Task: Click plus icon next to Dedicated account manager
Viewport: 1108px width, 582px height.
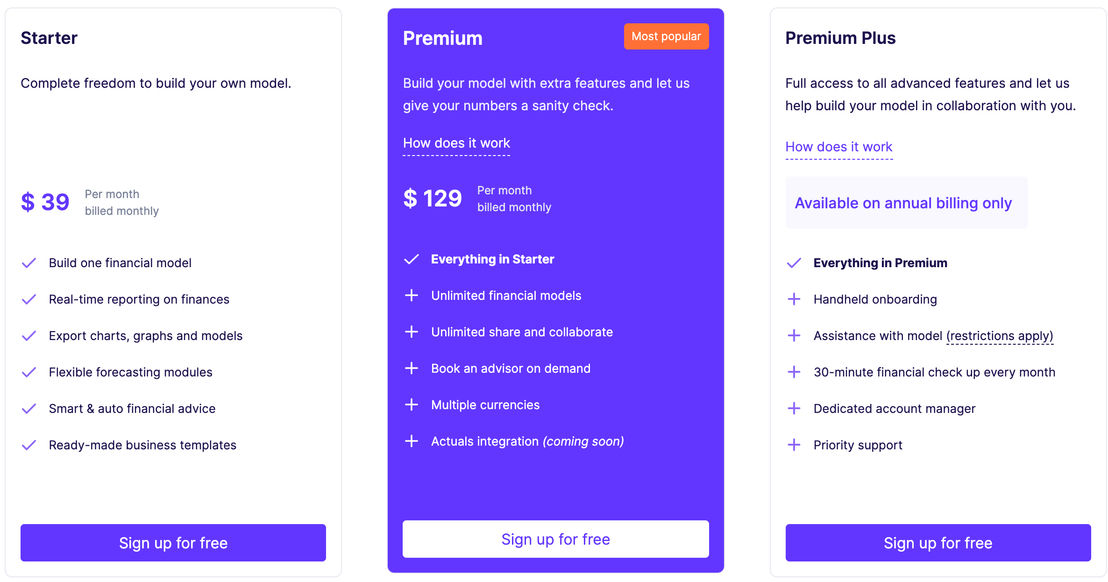Action: 794,408
